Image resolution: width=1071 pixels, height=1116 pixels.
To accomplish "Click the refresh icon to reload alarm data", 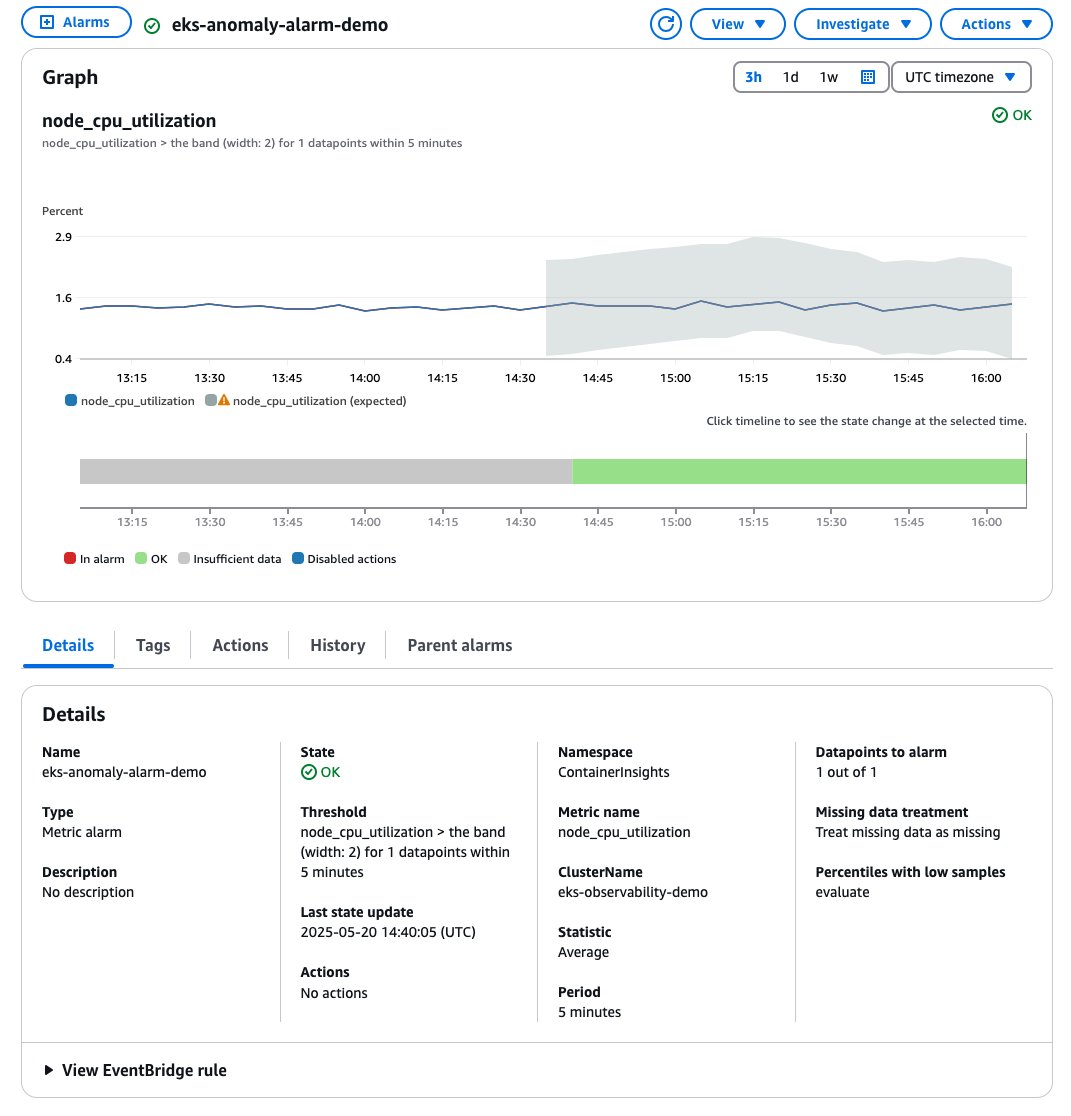I will tap(666, 22).
